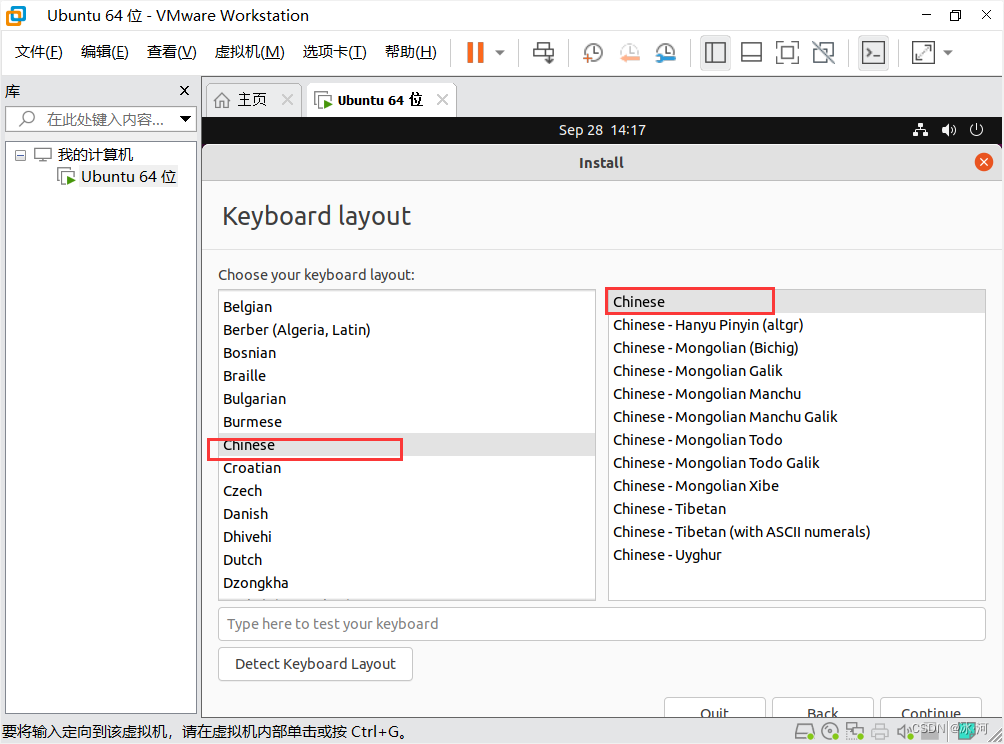Image resolution: width=1004 pixels, height=744 pixels.
Task: Select Braille keyboard layout
Action: click(x=407, y=376)
